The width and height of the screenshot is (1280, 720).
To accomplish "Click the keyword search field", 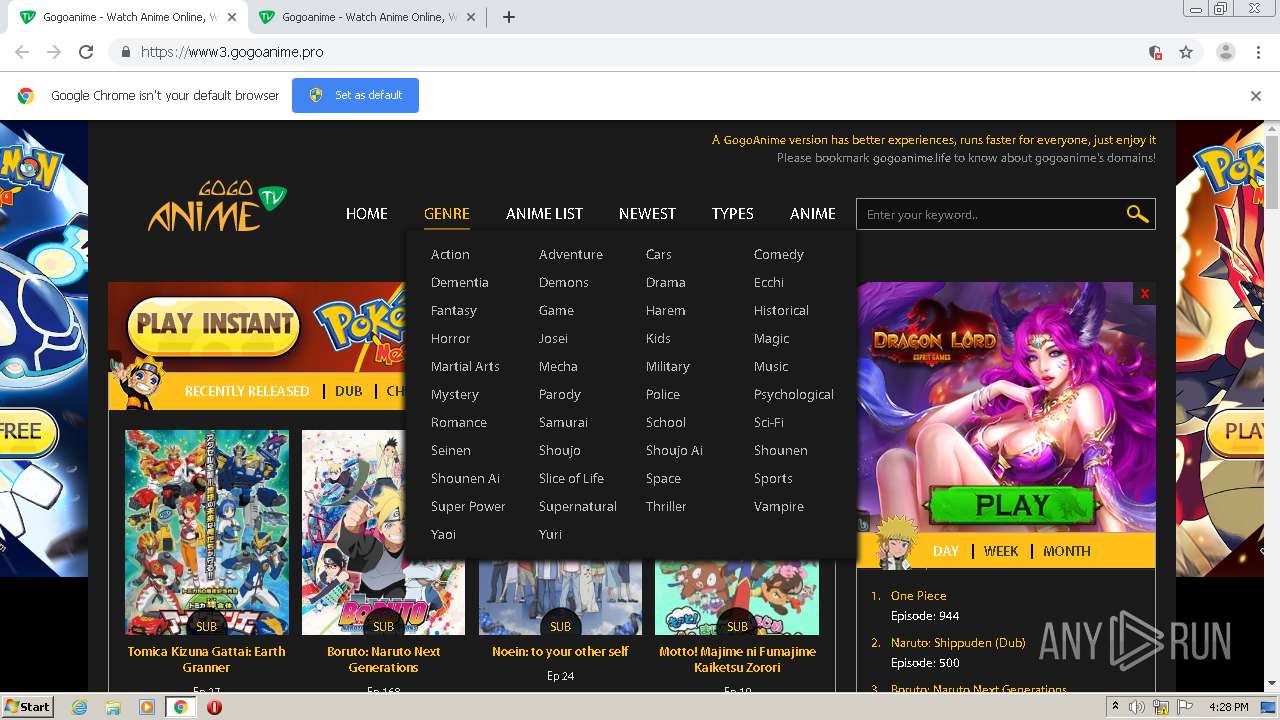I will (x=990, y=214).
